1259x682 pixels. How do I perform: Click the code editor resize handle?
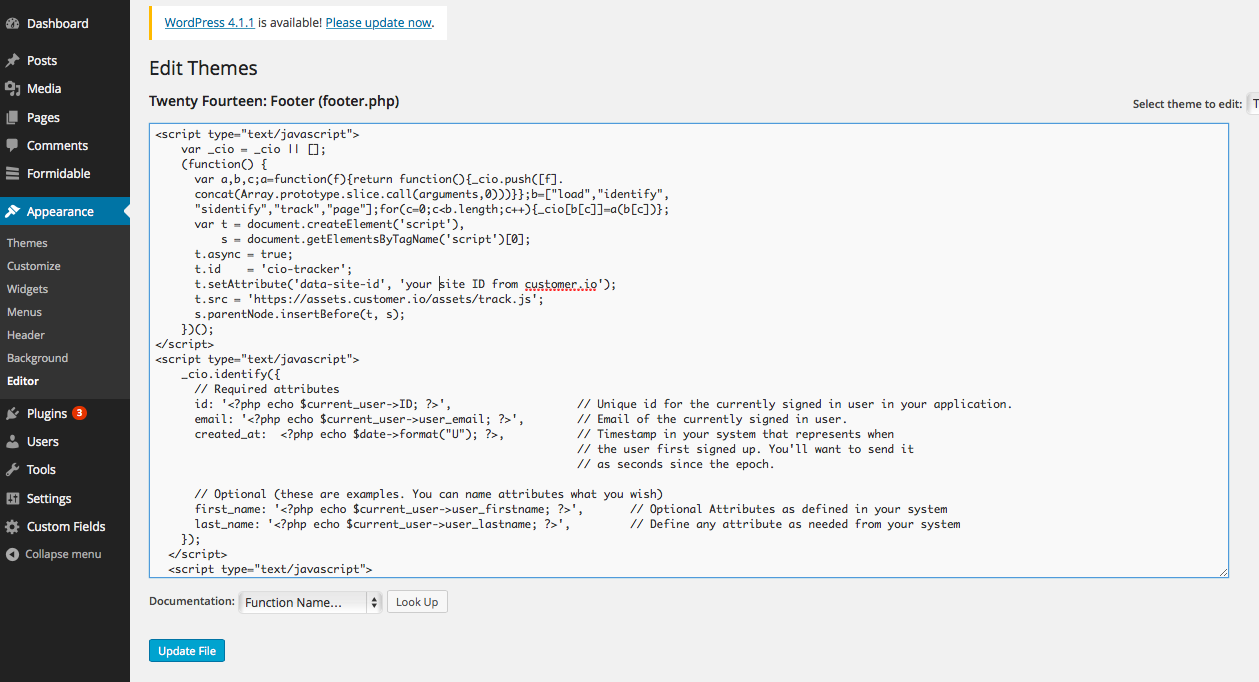click(x=1223, y=571)
